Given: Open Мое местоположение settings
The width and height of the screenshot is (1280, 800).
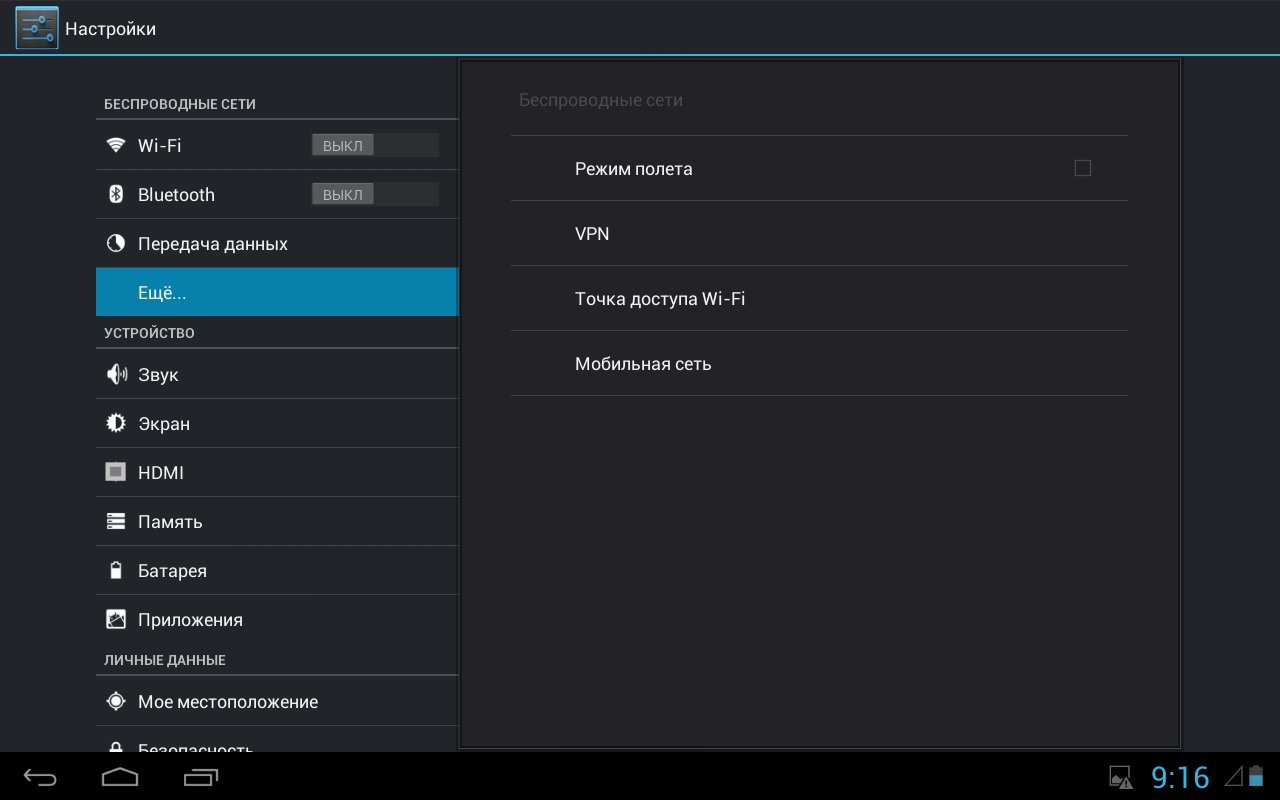Looking at the screenshot, I should pos(276,702).
